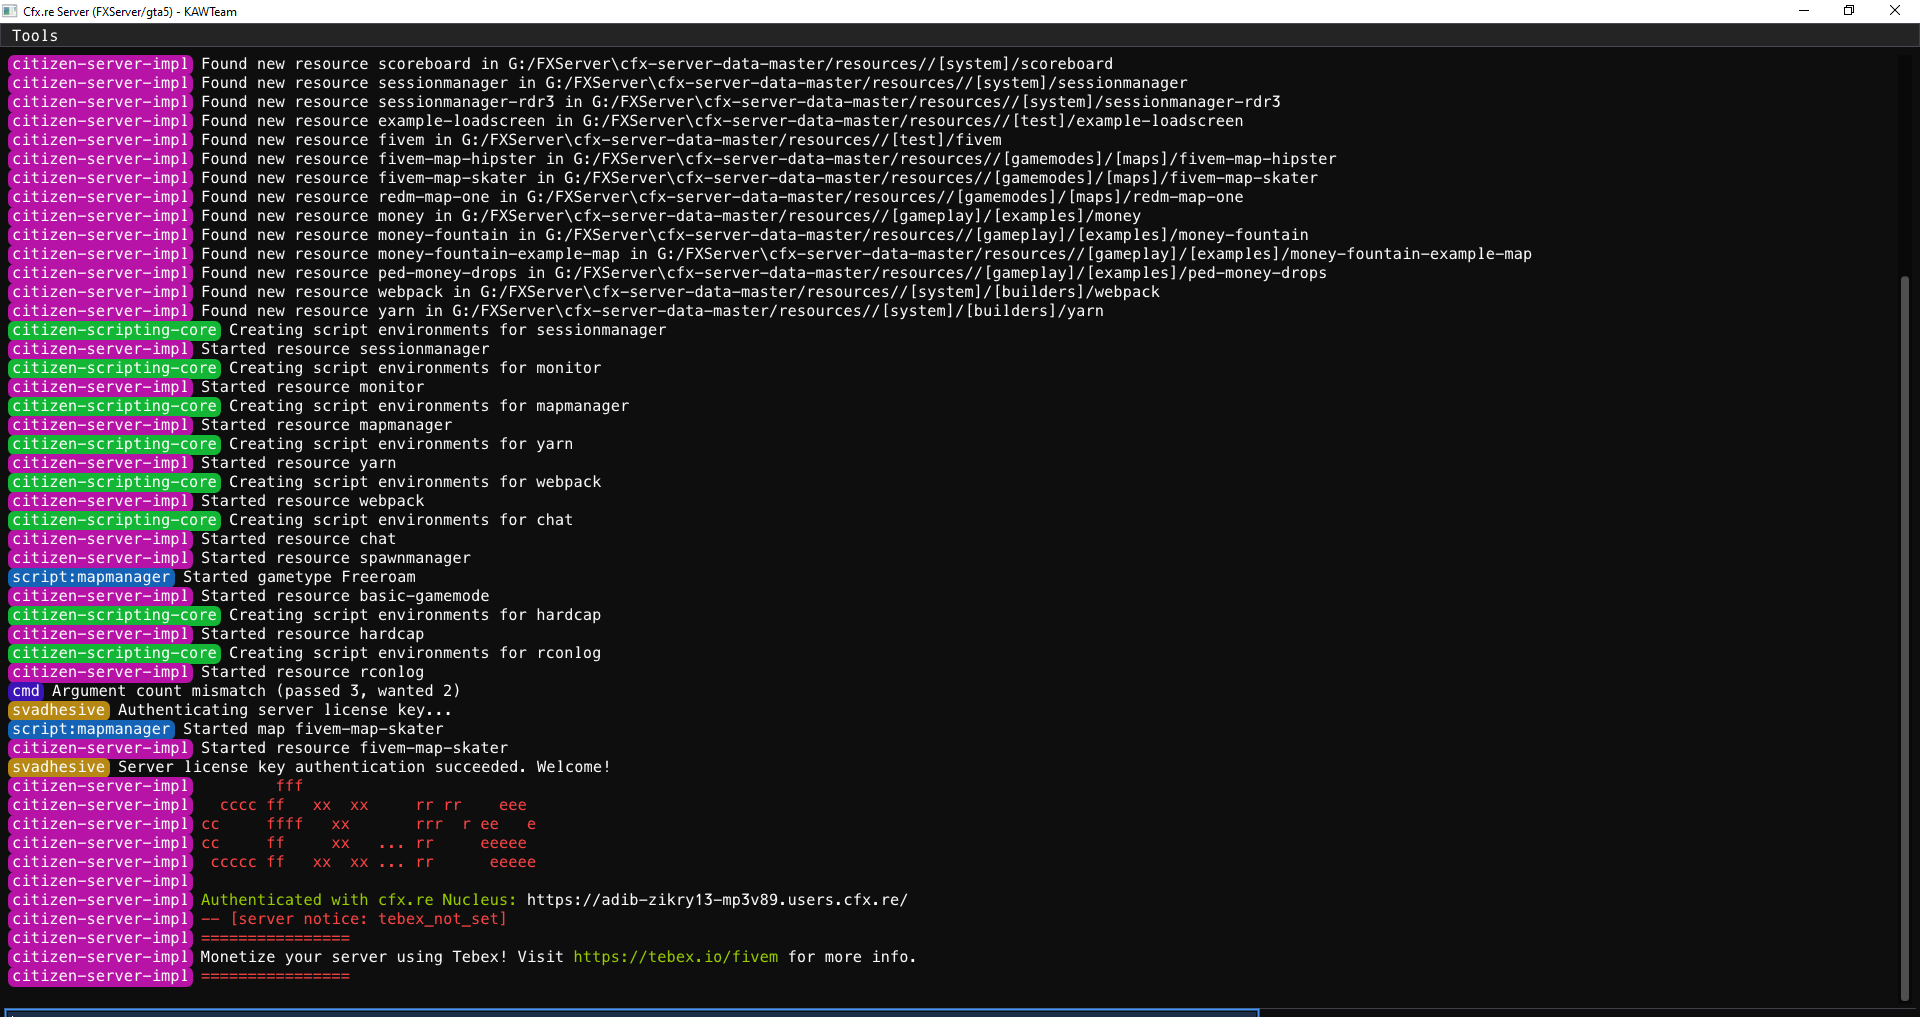Click the Creating script environments for chat line

pos(400,520)
